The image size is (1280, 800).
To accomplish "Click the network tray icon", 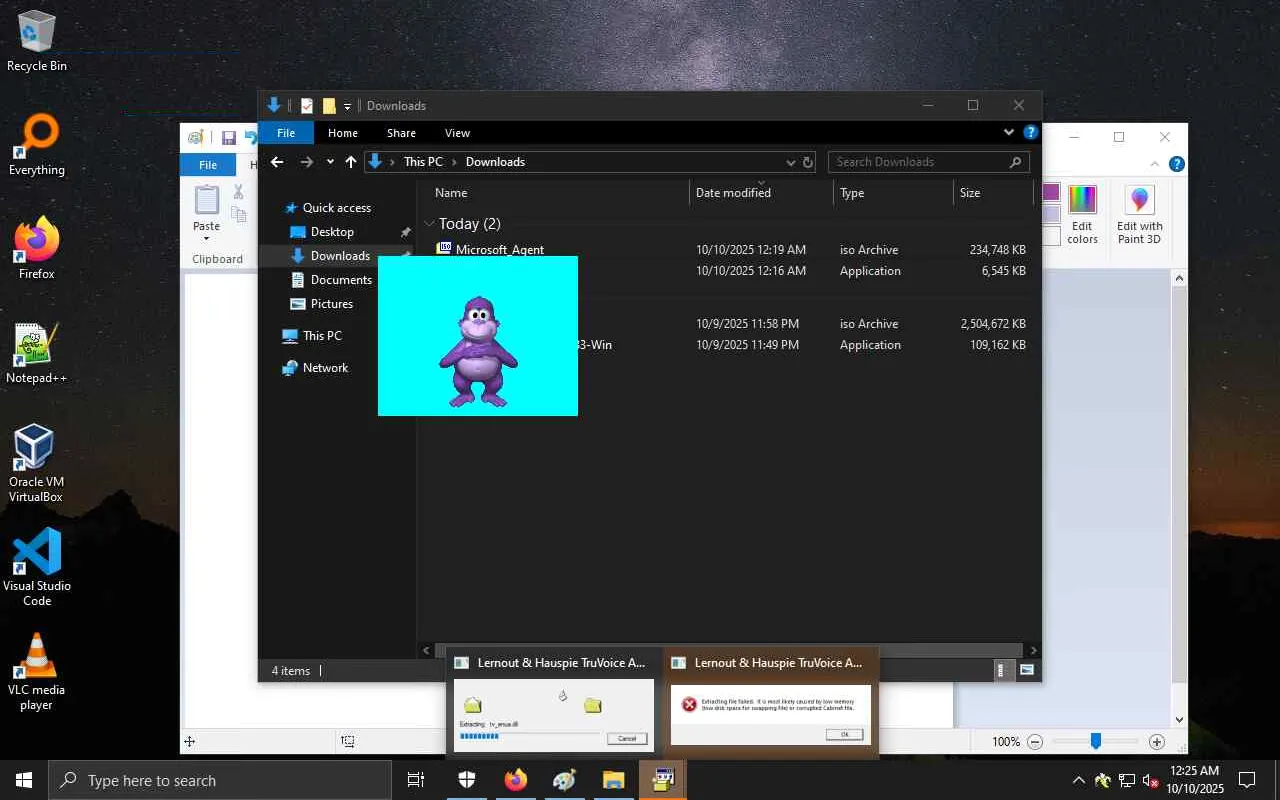I will 1127,780.
